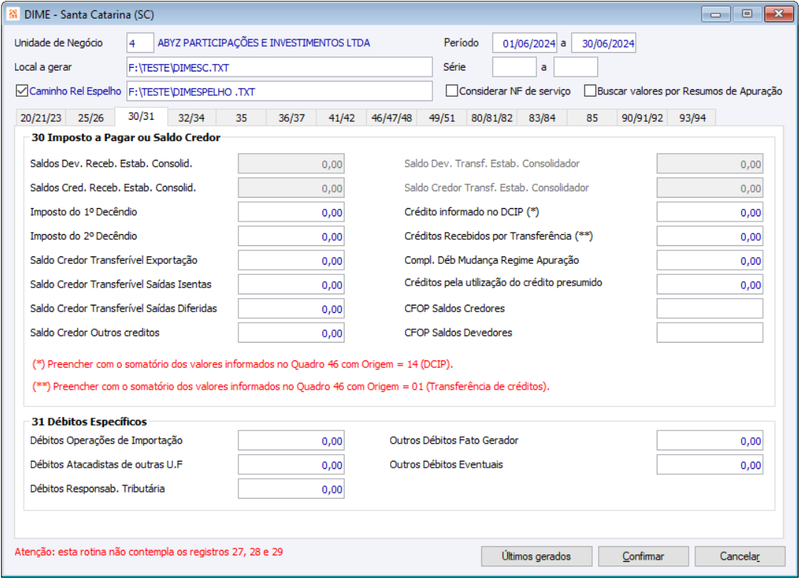This screenshot has width=800, height=579.
Task: Focus Créditos pela utilização do crédito presumido field
Action: pos(710,285)
